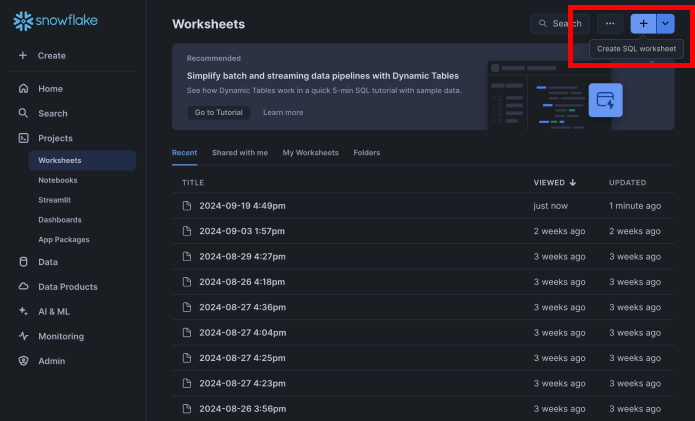Click the Data Products label
The width and height of the screenshot is (695, 421).
[x=68, y=287]
